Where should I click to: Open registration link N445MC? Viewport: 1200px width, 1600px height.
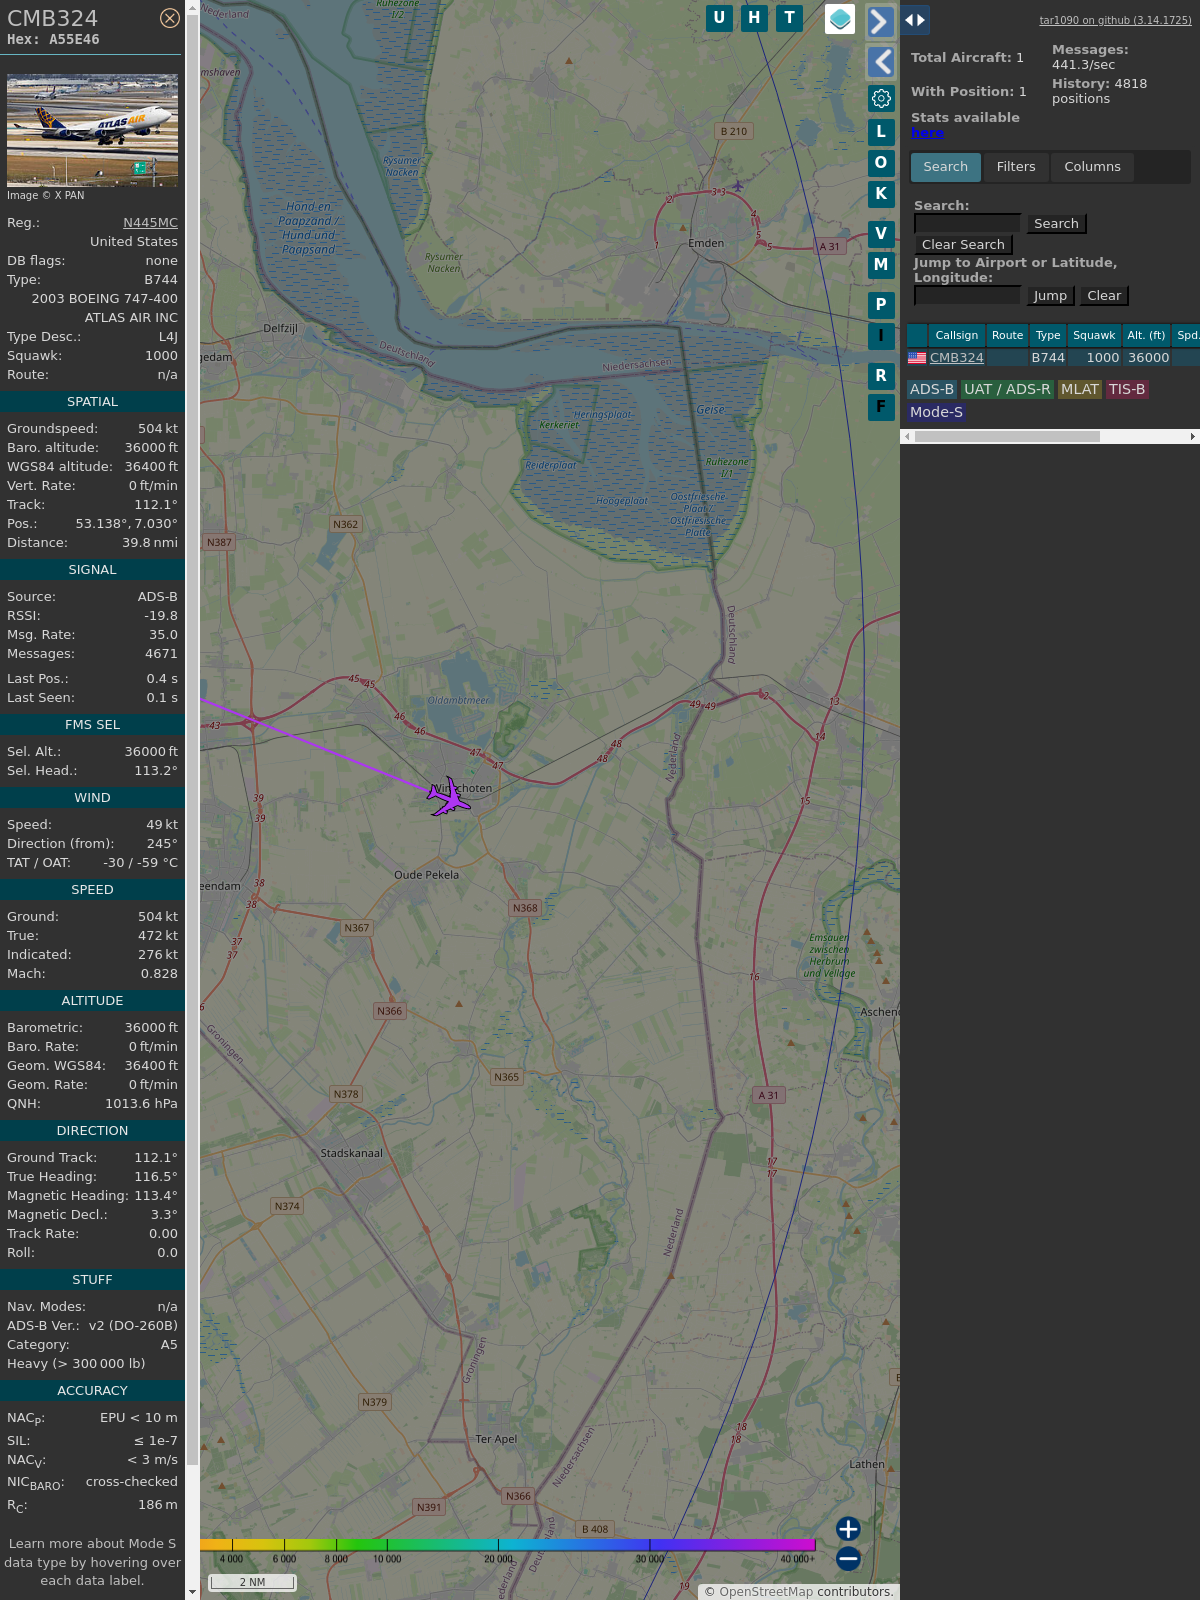[x=150, y=223]
